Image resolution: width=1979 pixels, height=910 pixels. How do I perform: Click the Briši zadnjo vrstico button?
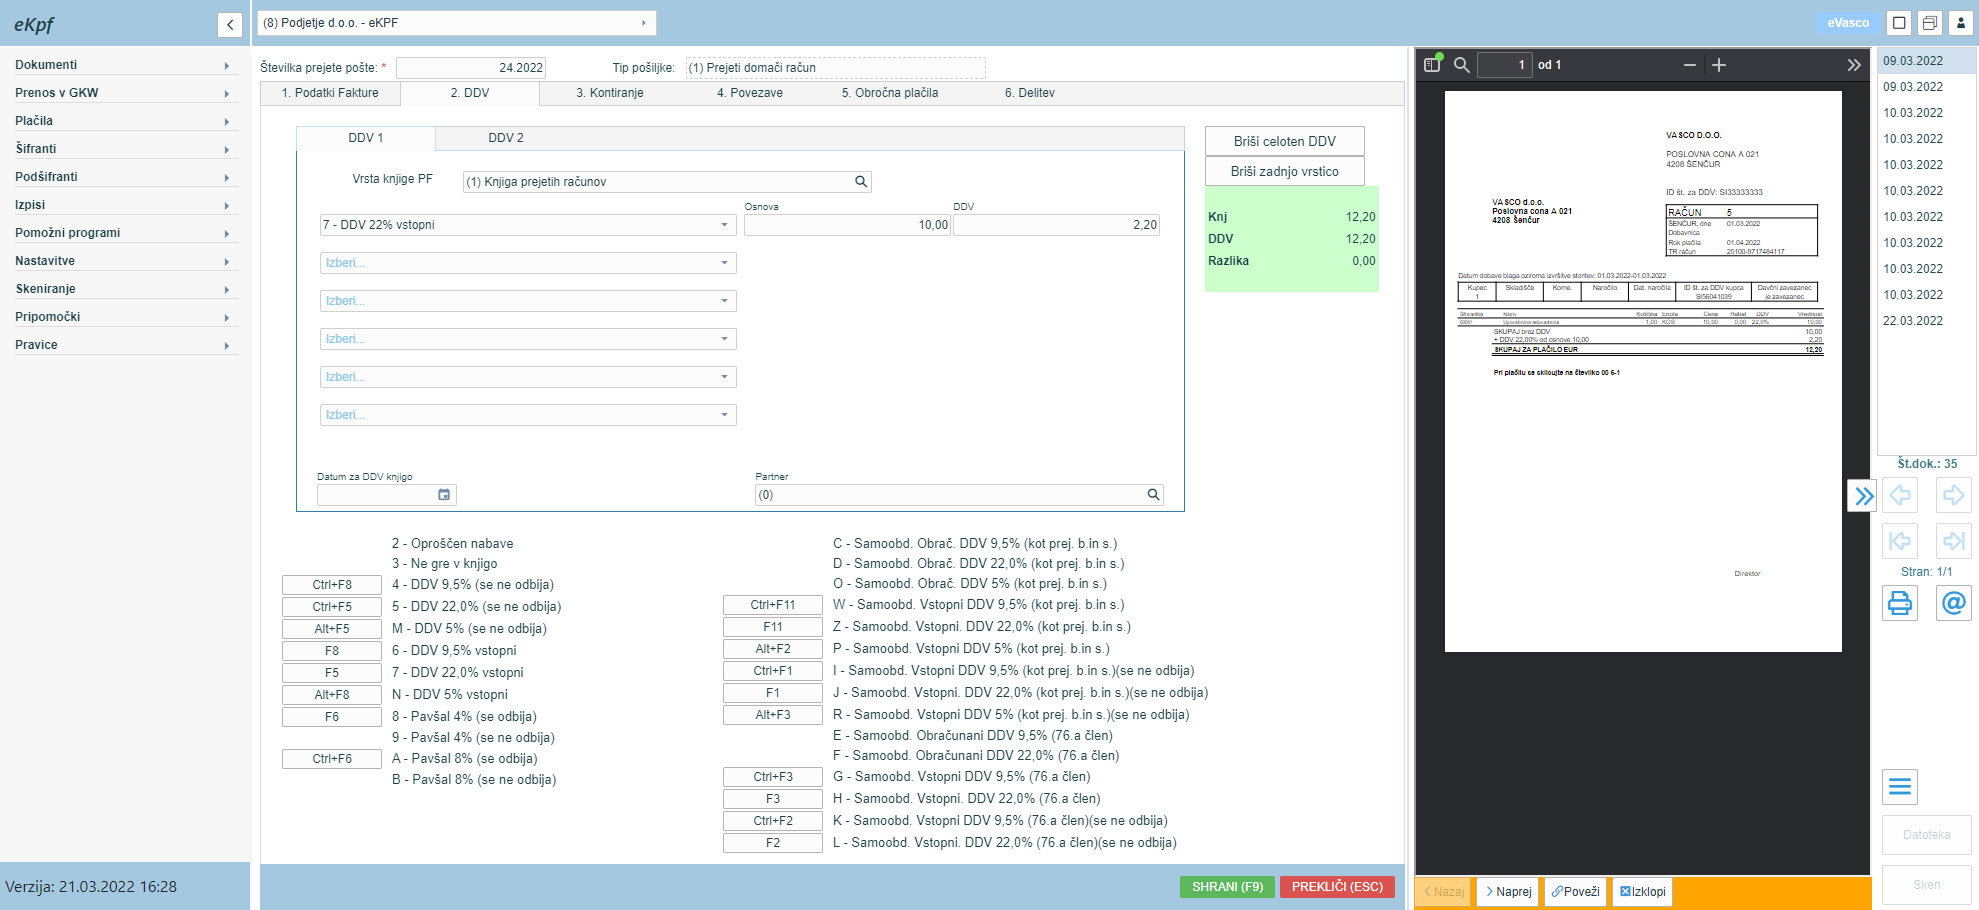click(1285, 171)
